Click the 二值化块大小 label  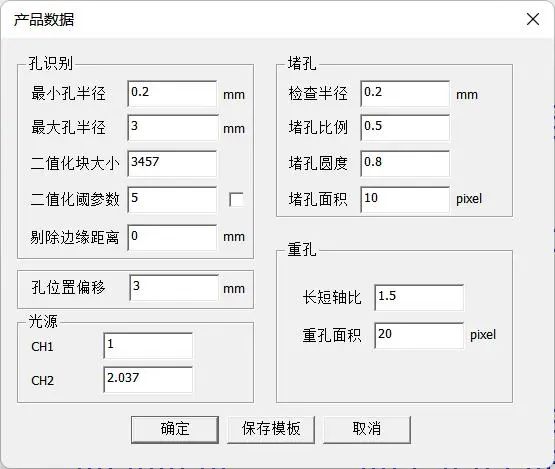point(75,164)
